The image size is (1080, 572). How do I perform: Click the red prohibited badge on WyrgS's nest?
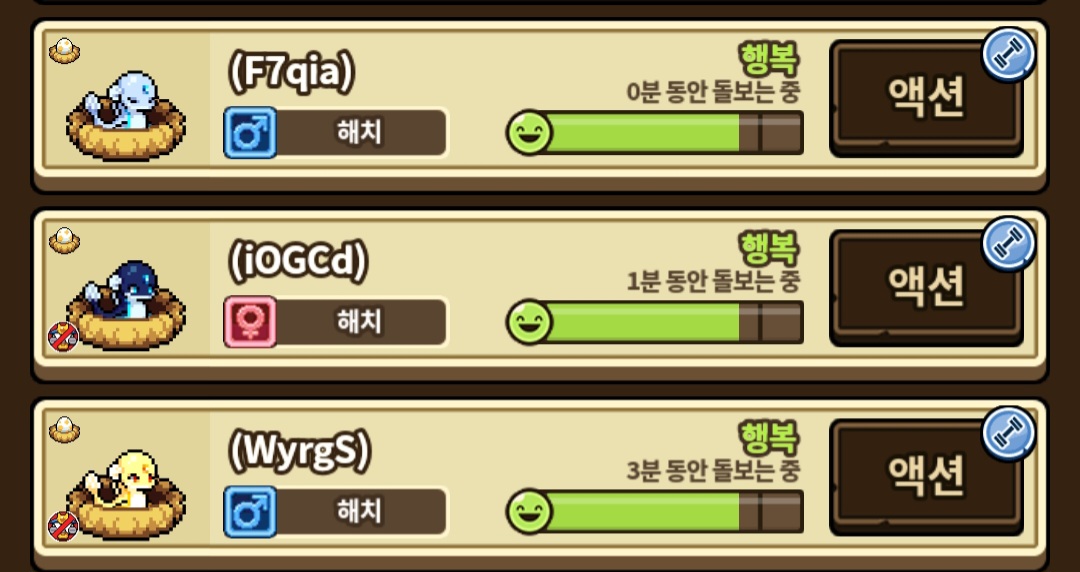point(63,526)
